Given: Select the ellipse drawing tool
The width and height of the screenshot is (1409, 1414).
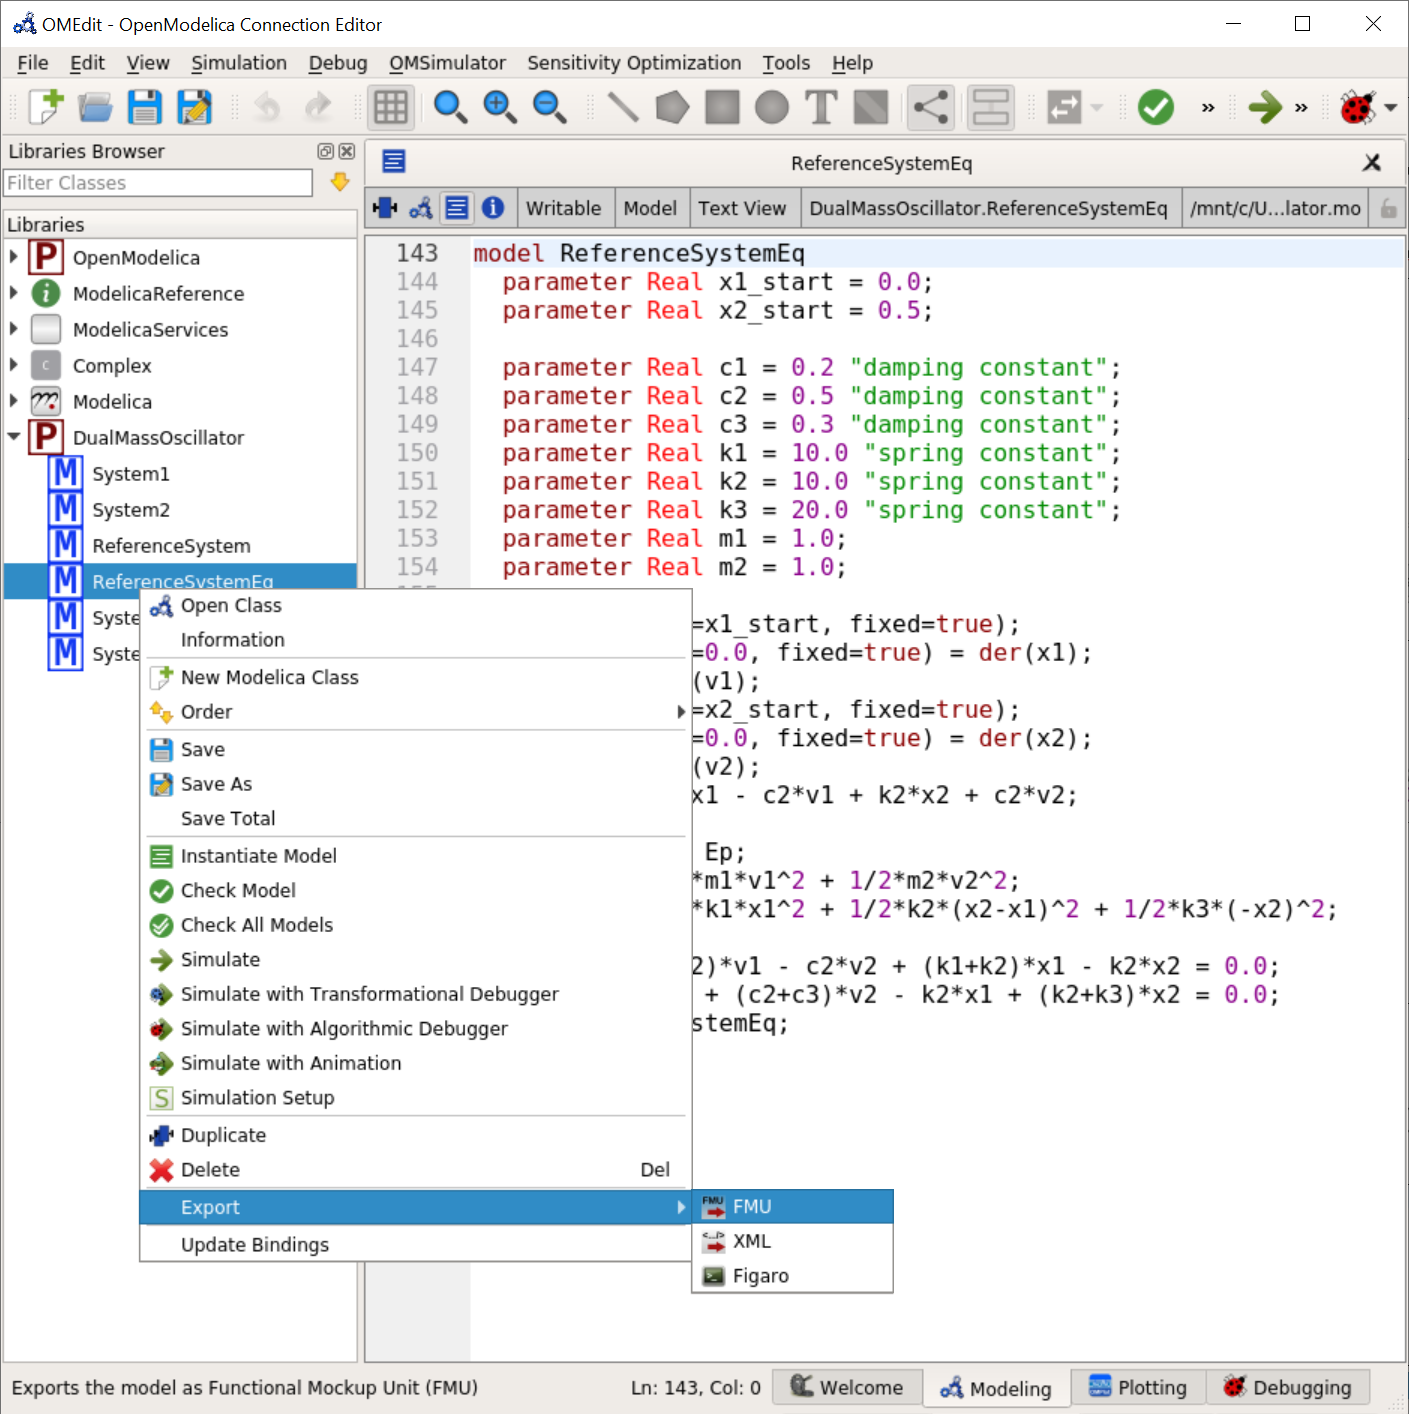Looking at the screenshot, I should (771, 107).
